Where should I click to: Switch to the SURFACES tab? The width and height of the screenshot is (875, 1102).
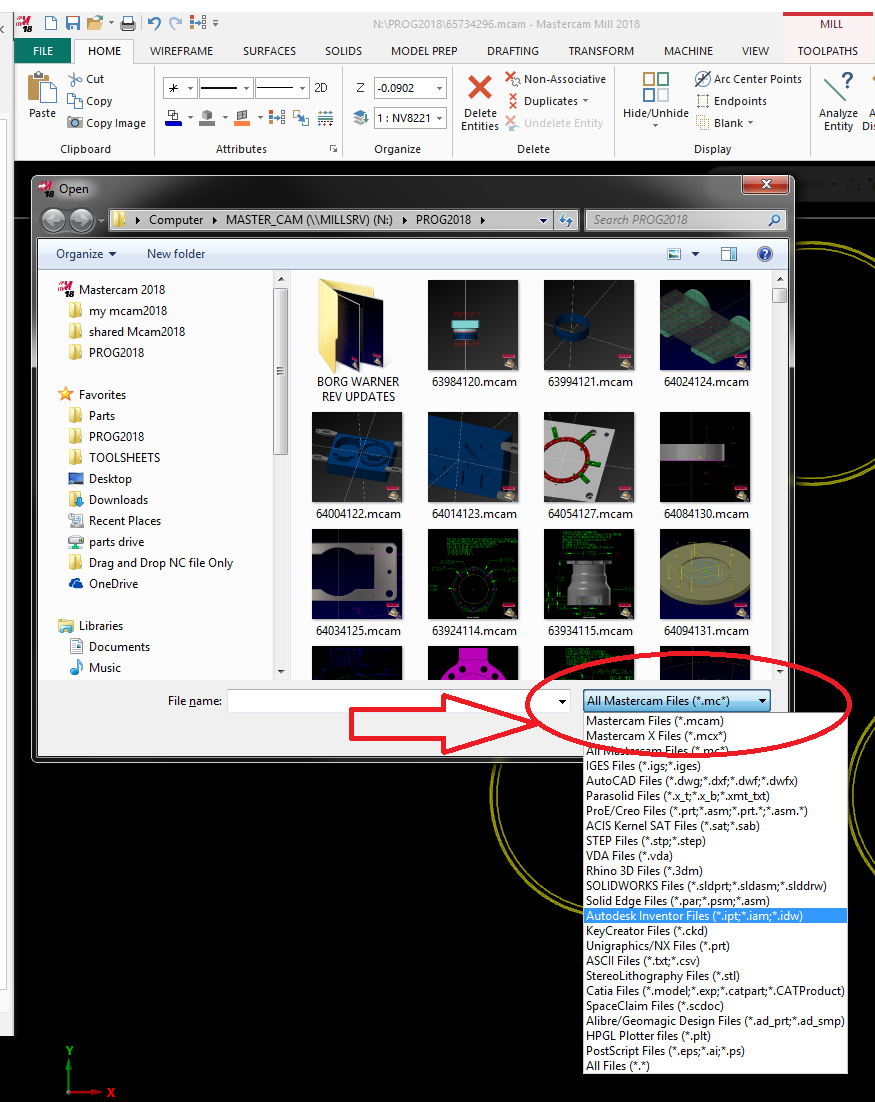click(269, 51)
